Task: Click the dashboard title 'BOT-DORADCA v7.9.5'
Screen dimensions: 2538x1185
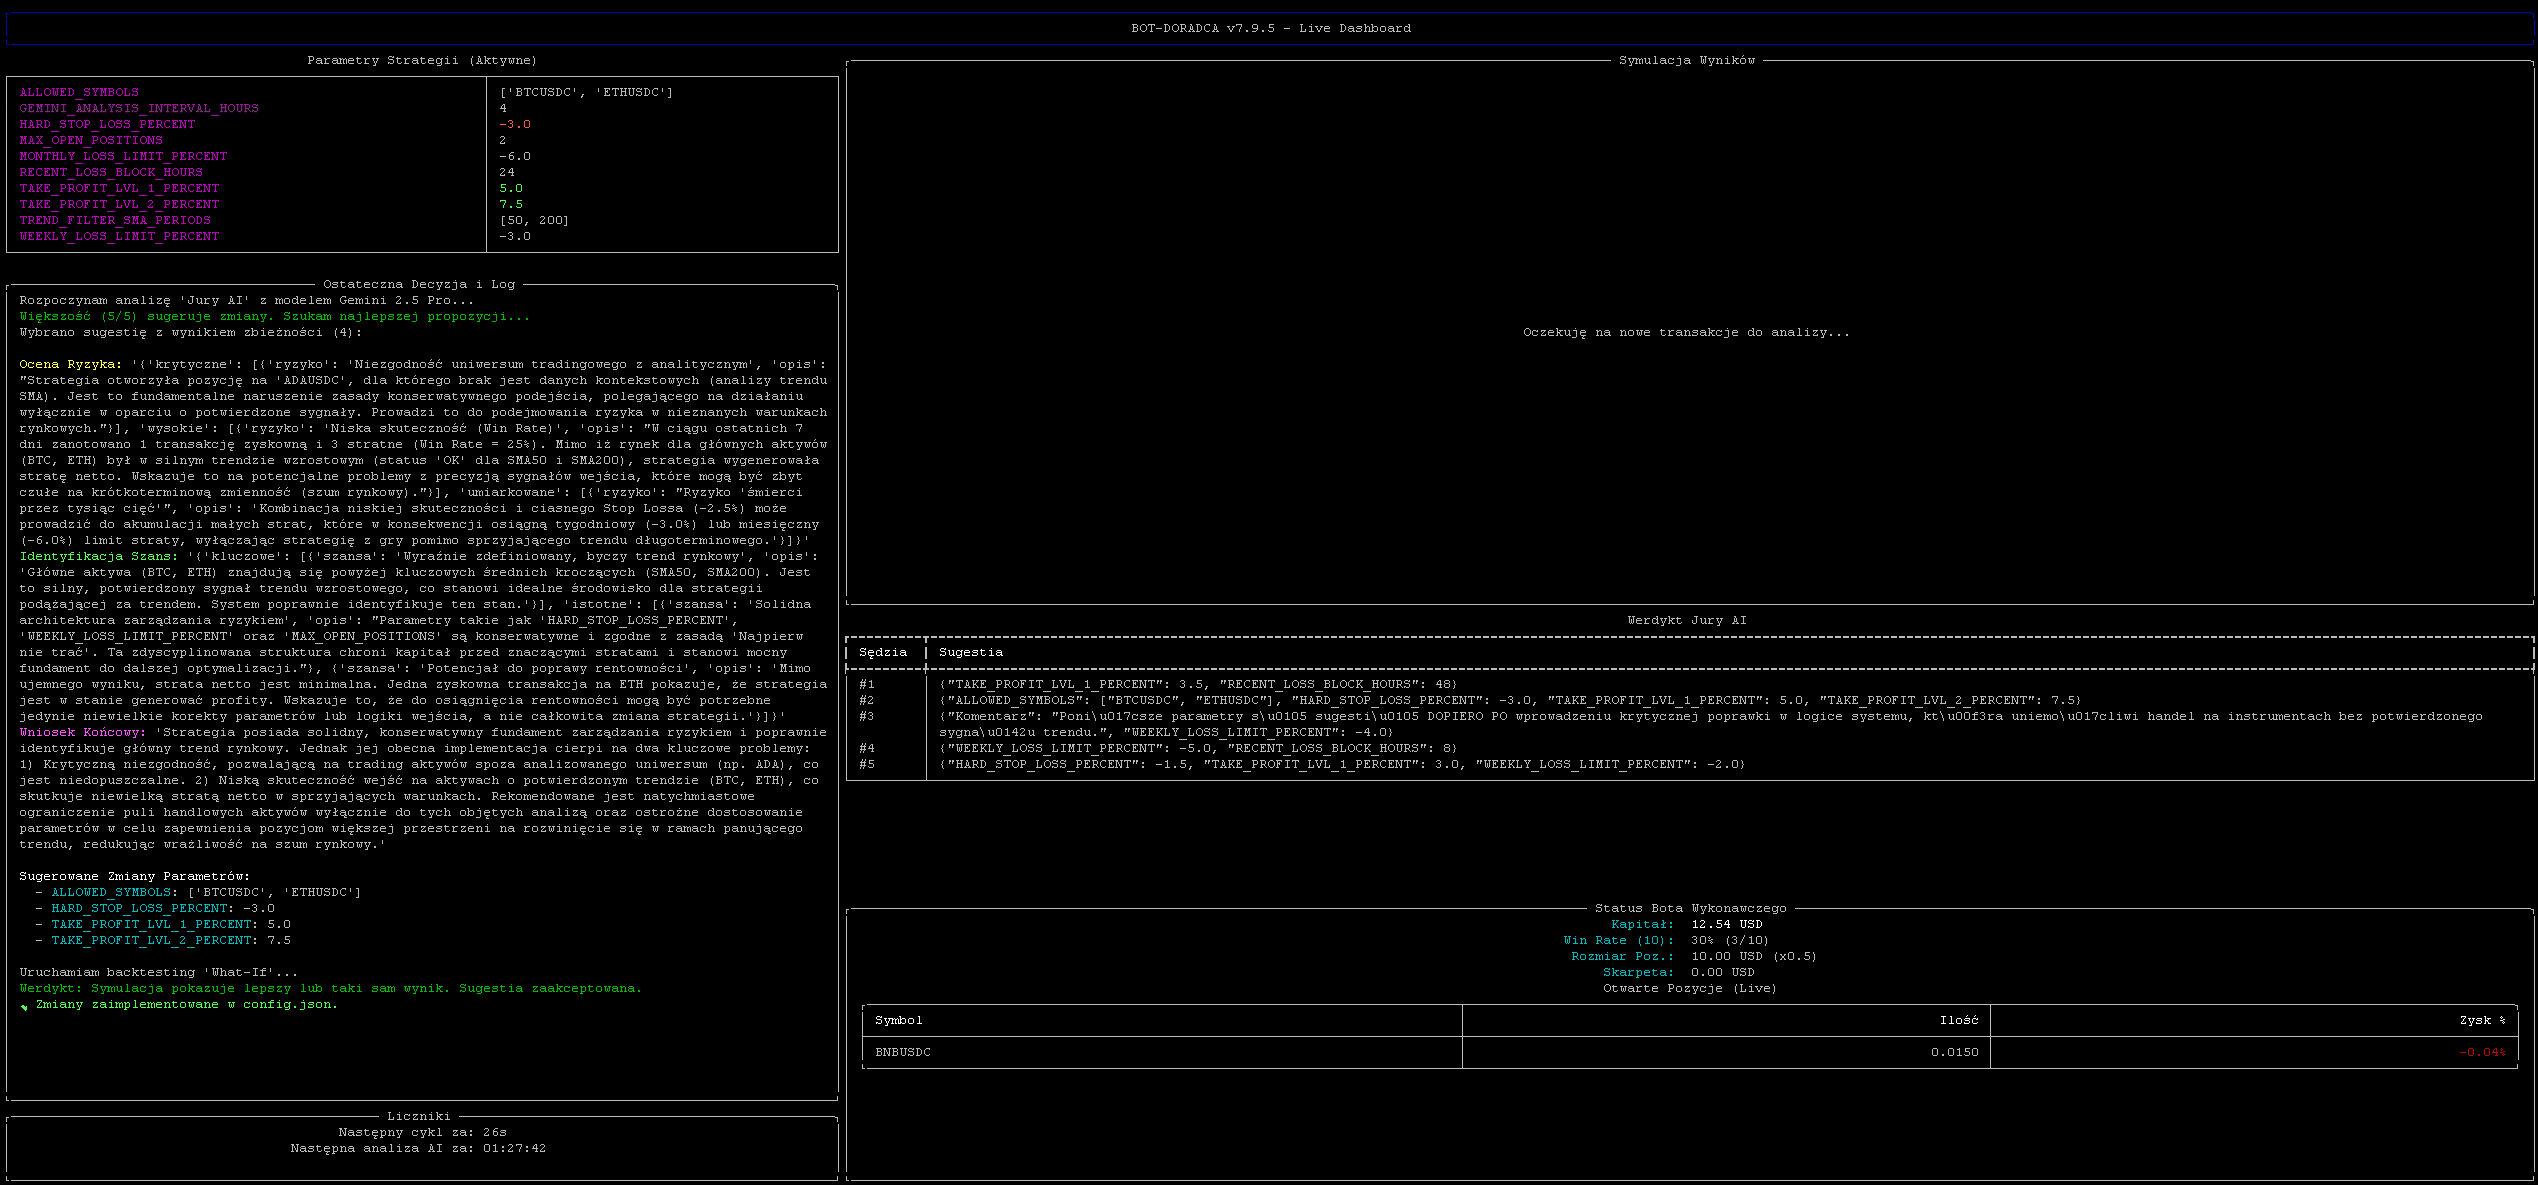Action: [x=1270, y=28]
